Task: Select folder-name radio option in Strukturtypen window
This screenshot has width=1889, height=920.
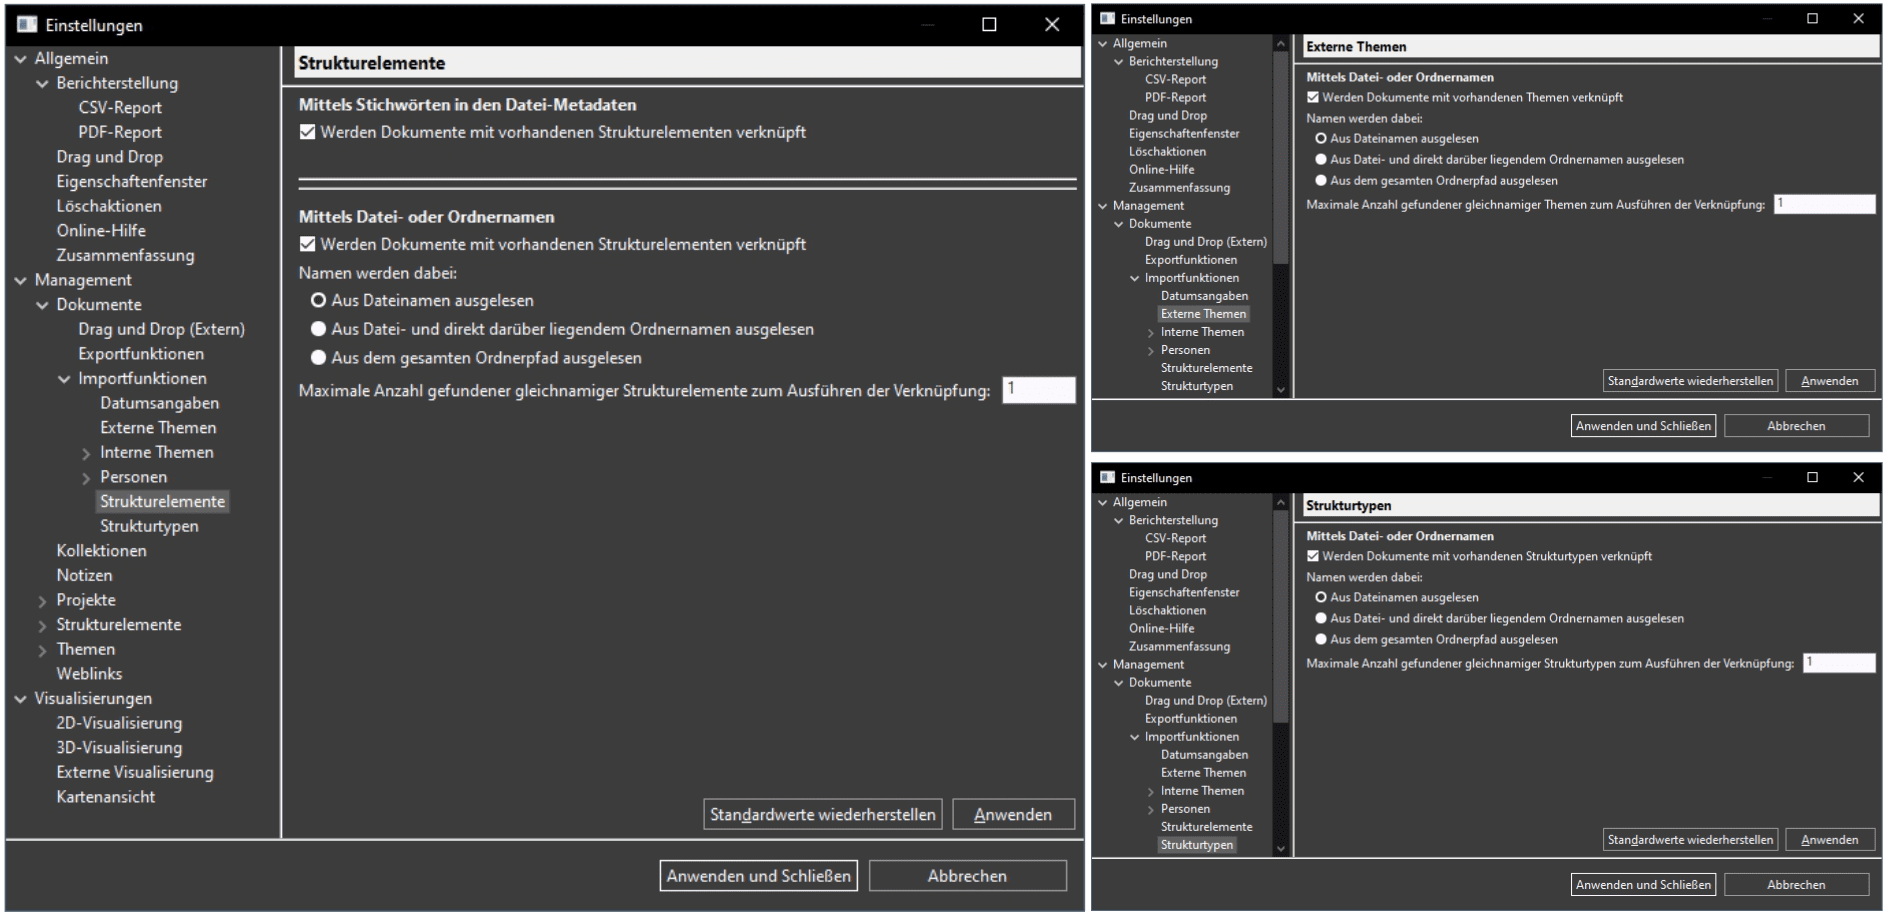Action: tap(1321, 618)
